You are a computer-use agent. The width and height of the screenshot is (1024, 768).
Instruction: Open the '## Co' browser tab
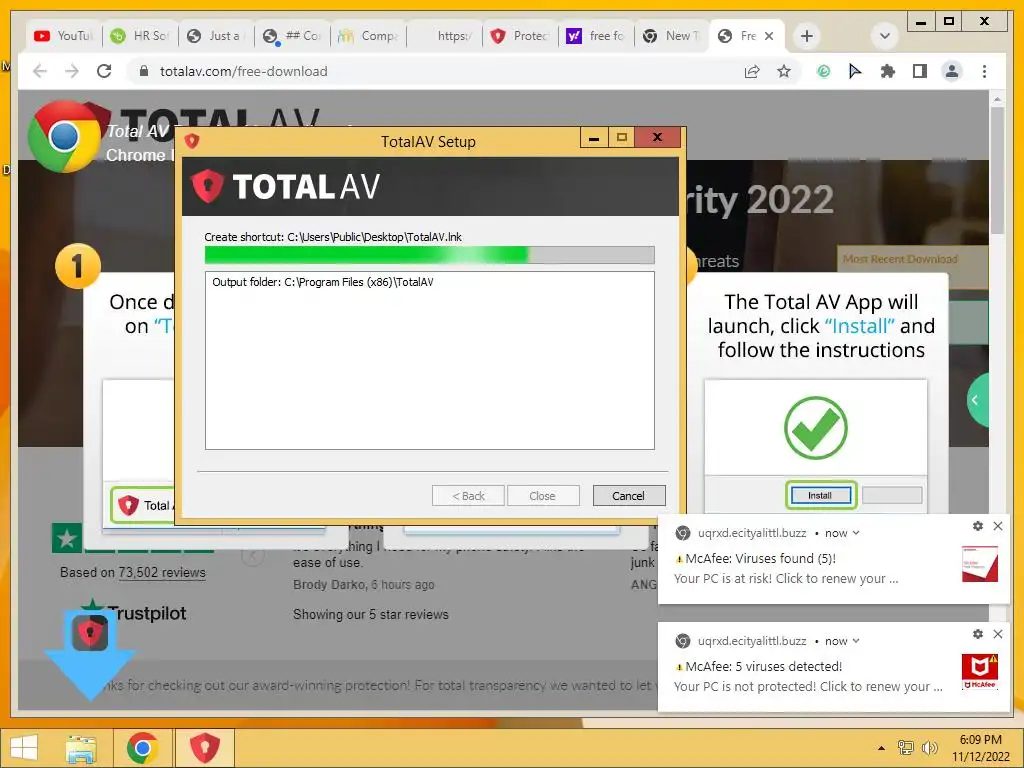292,36
